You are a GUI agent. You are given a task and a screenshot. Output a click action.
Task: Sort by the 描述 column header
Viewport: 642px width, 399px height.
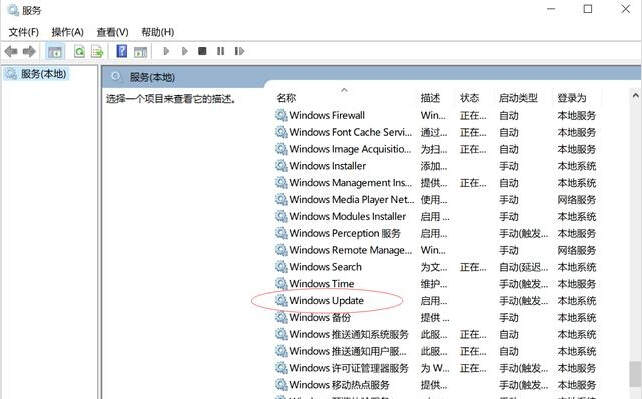[430, 98]
